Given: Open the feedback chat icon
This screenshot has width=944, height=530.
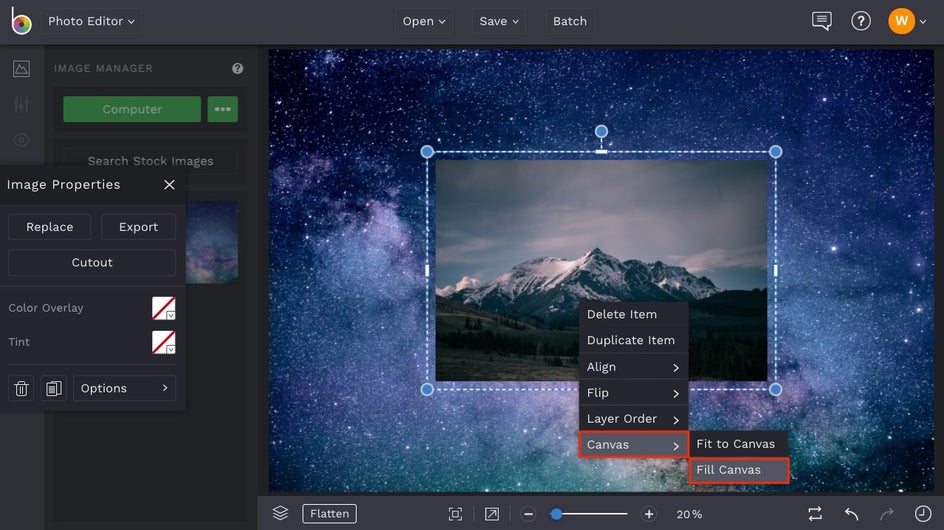Looking at the screenshot, I should tap(822, 21).
